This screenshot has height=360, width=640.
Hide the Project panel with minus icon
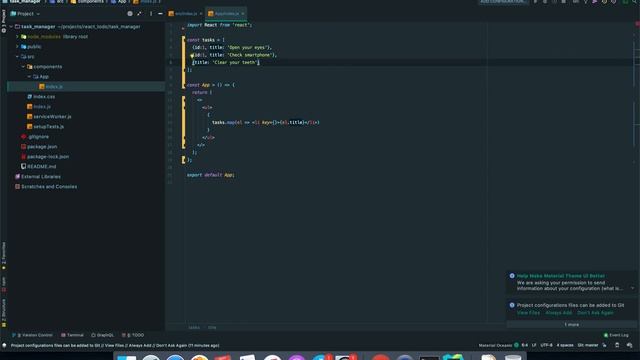click(x=160, y=13)
